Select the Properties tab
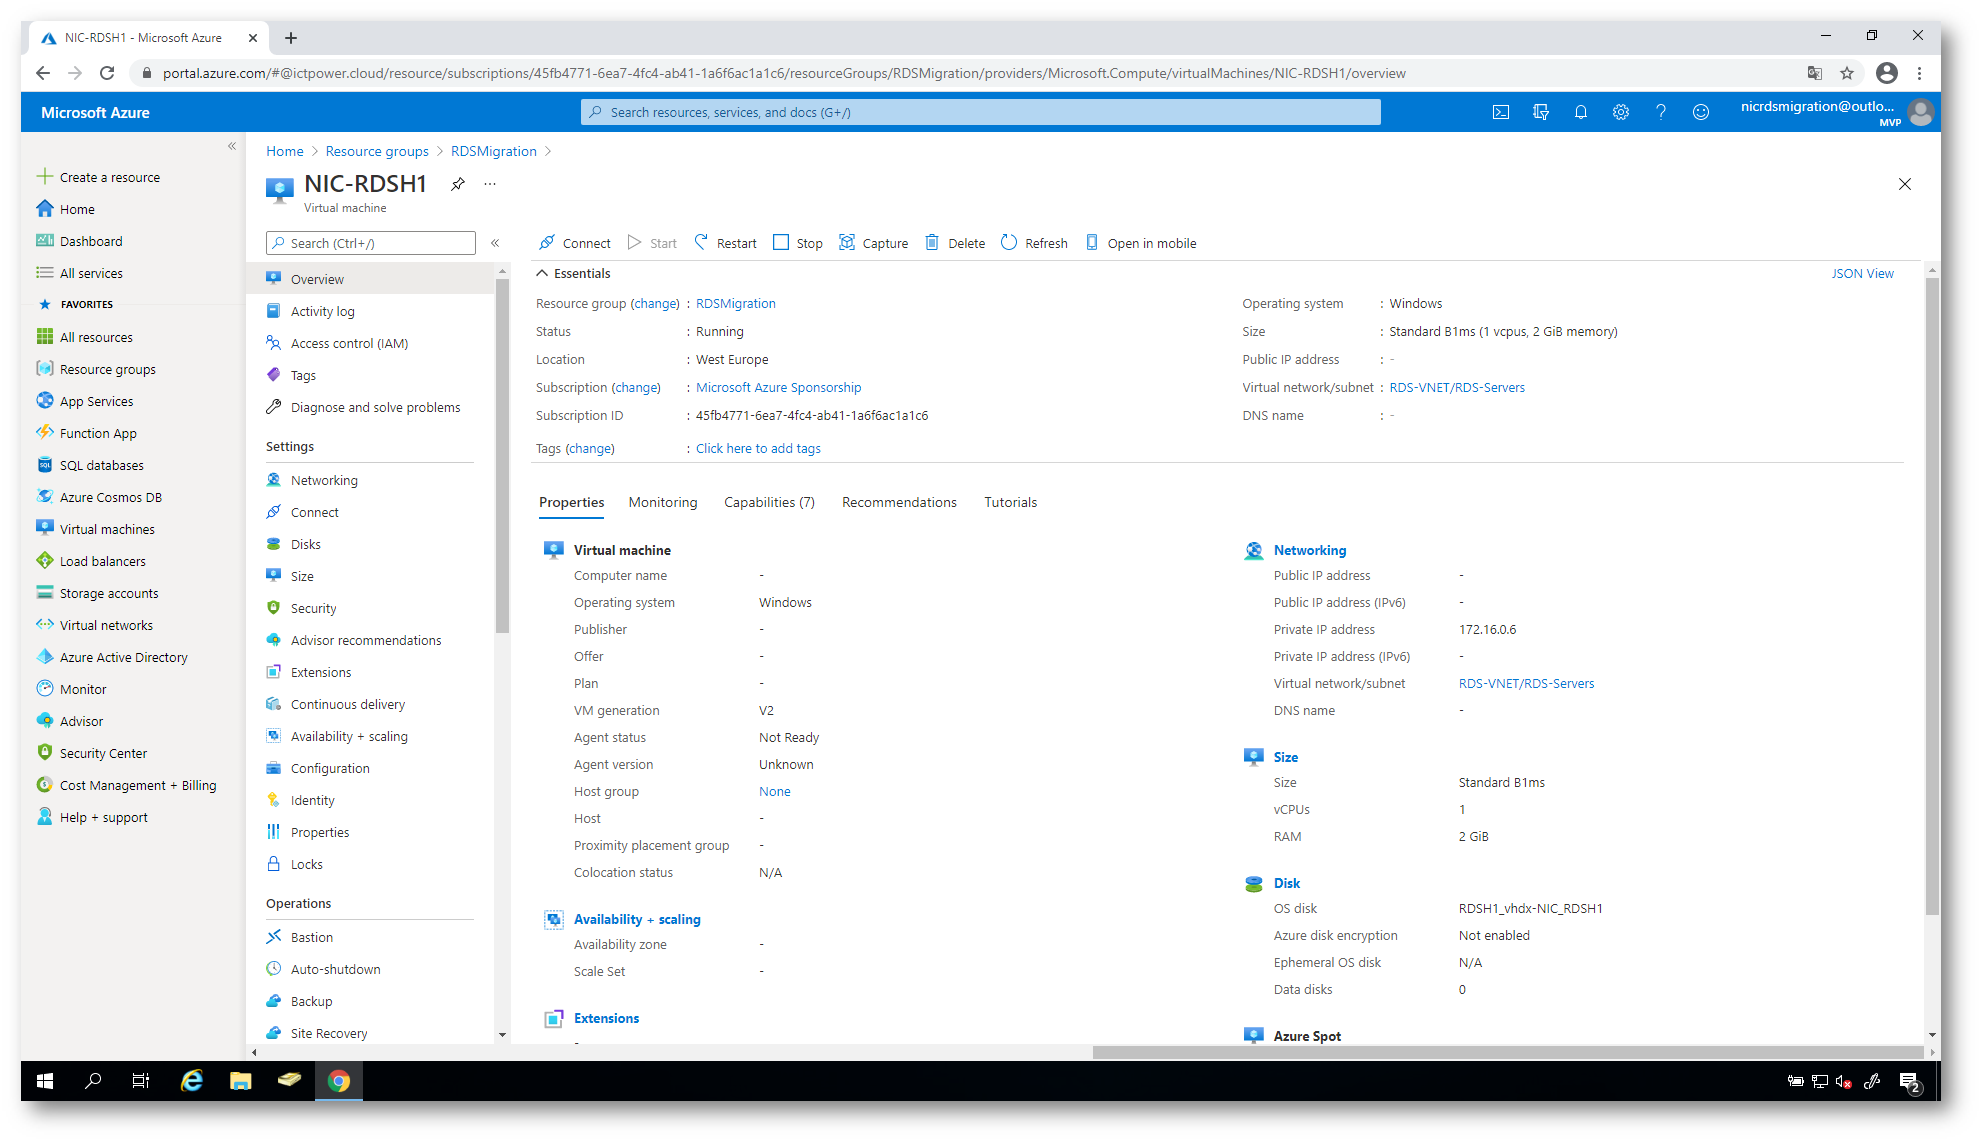Image resolution: width=1983 pixels, height=1143 pixels. tap(571, 502)
